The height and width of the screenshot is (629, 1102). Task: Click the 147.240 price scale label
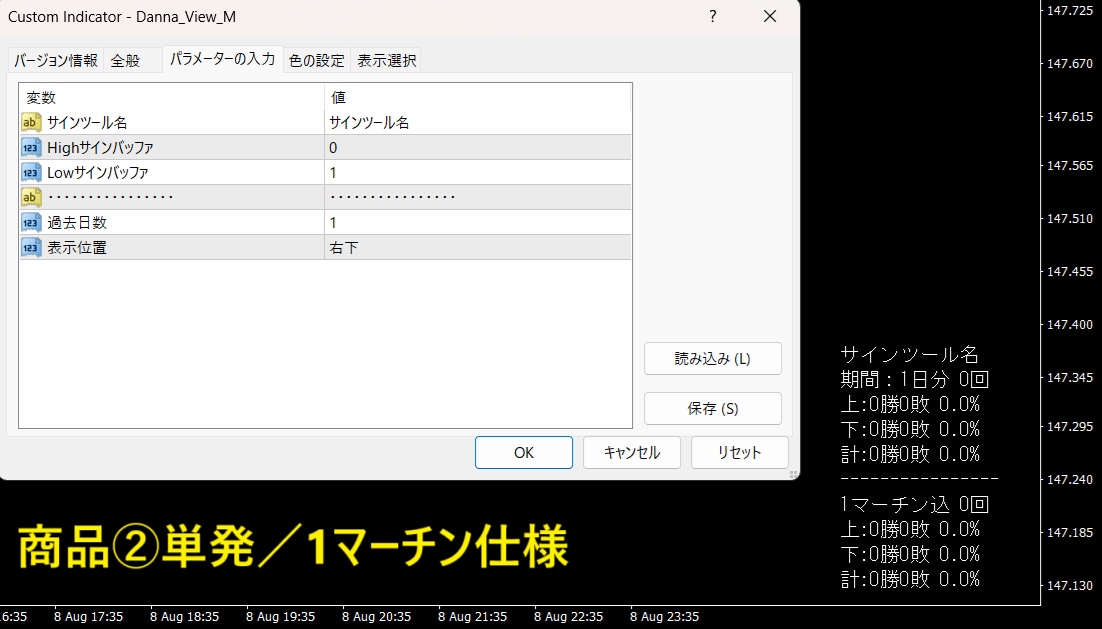(x=1070, y=479)
